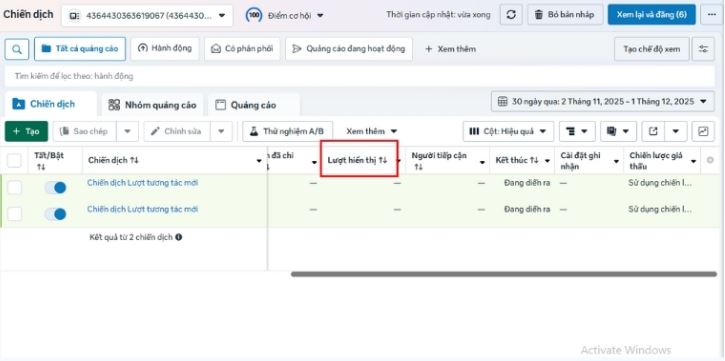Viewport: 725px width, 361px height.
Task: Open the export options dropdown arrow
Action: tap(676, 131)
